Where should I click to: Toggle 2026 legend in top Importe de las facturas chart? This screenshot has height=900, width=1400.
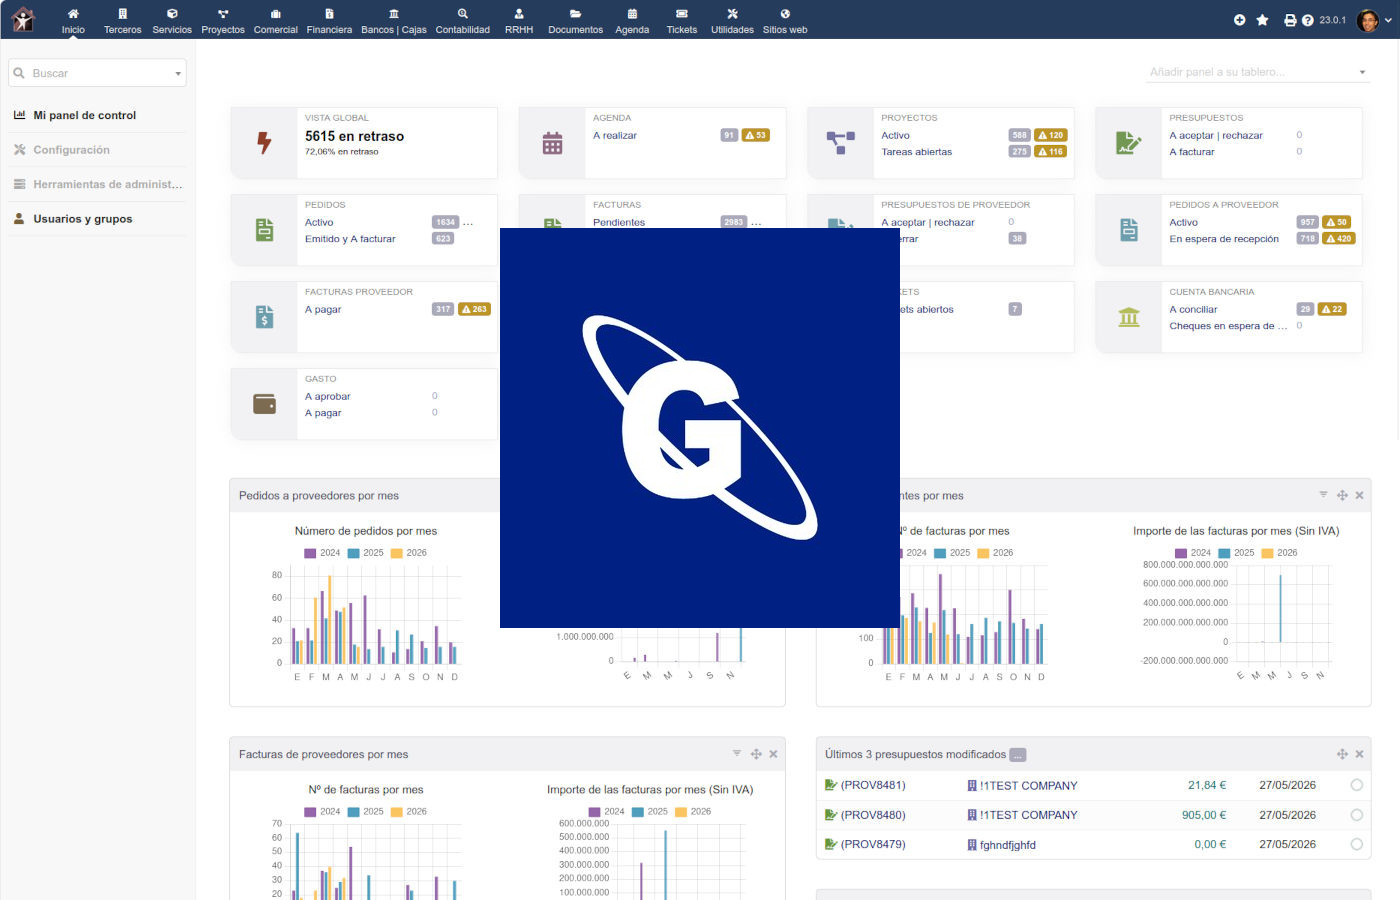coord(1279,553)
